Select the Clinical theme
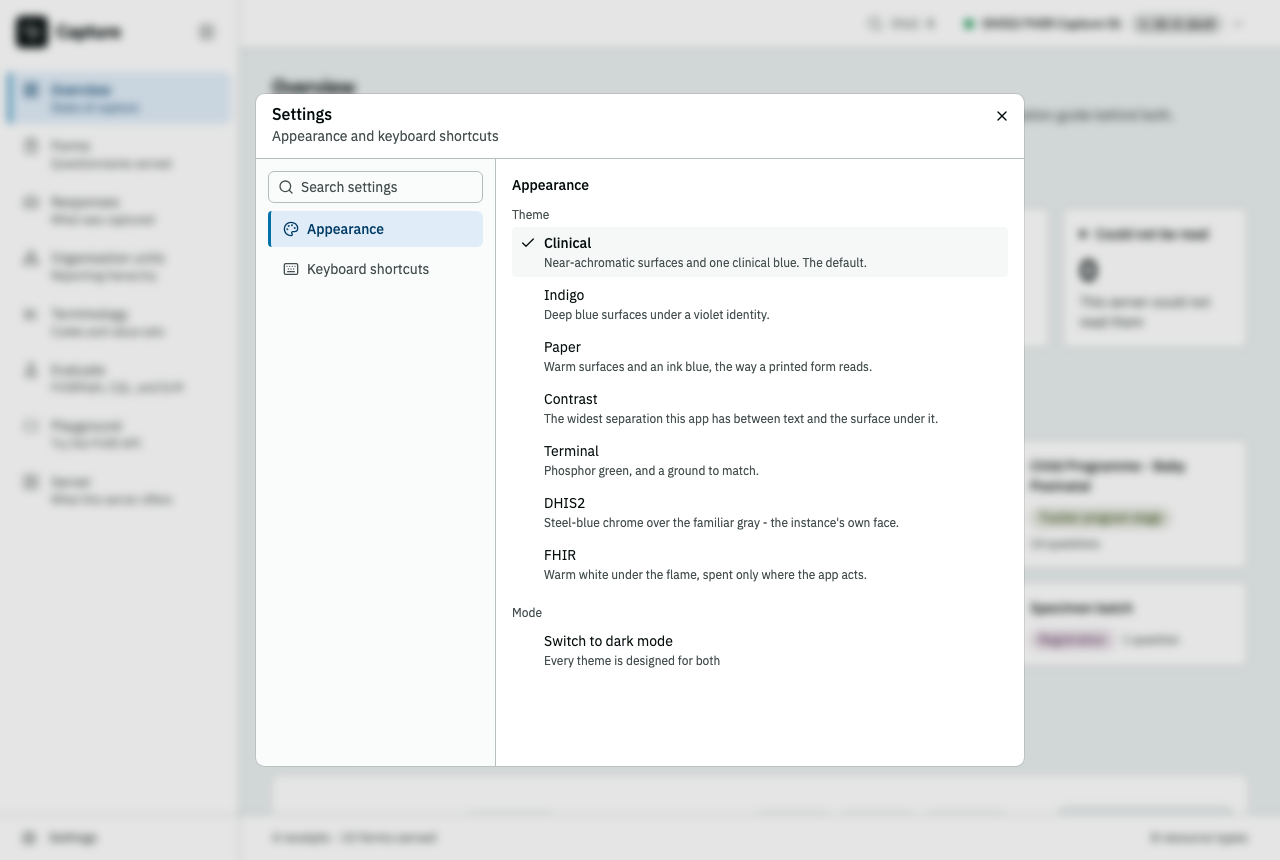The image size is (1280, 860). click(x=760, y=252)
